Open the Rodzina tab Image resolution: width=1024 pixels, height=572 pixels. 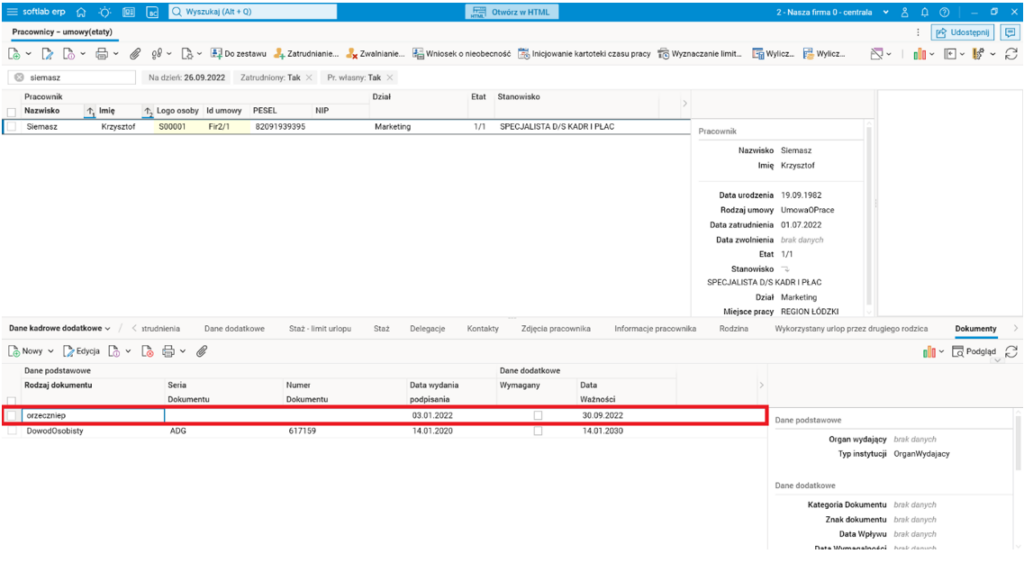click(734, 328)
